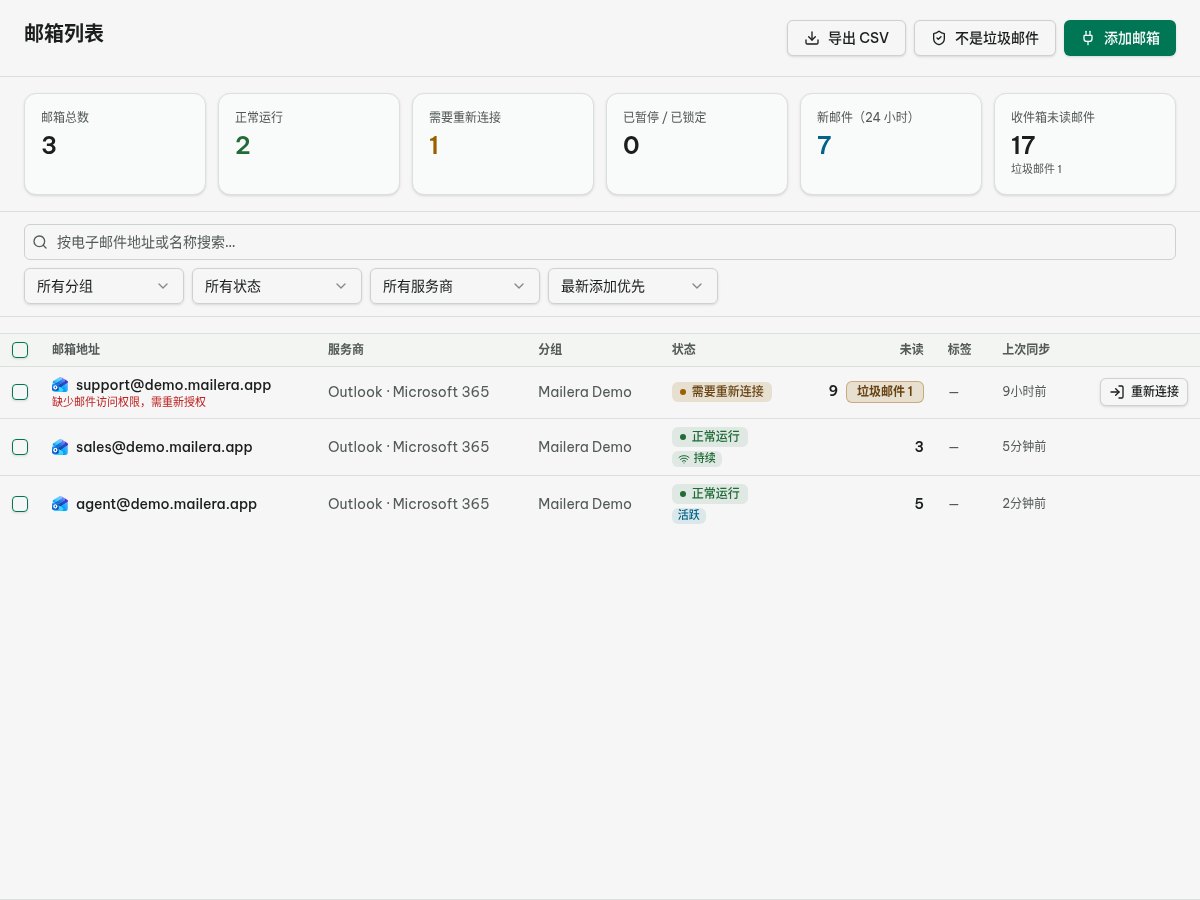Click the 需要重新连接 status badge in support row
This screenshot has width=1200, height=900.
722,392
